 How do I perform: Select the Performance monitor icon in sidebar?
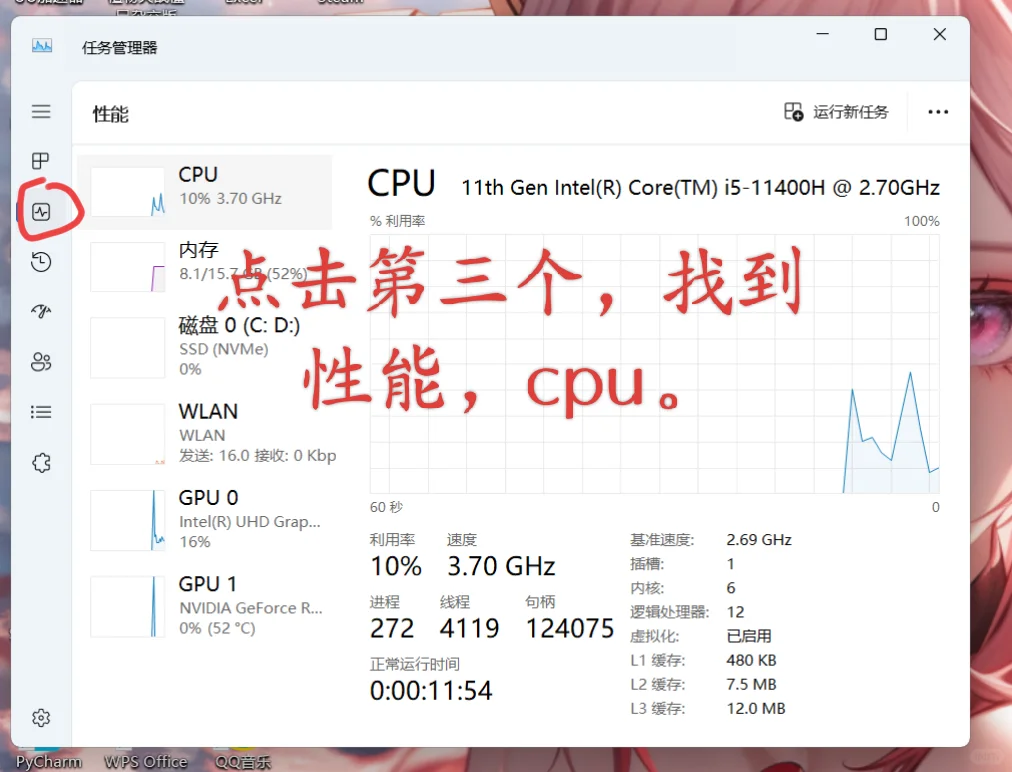[41, 211]
